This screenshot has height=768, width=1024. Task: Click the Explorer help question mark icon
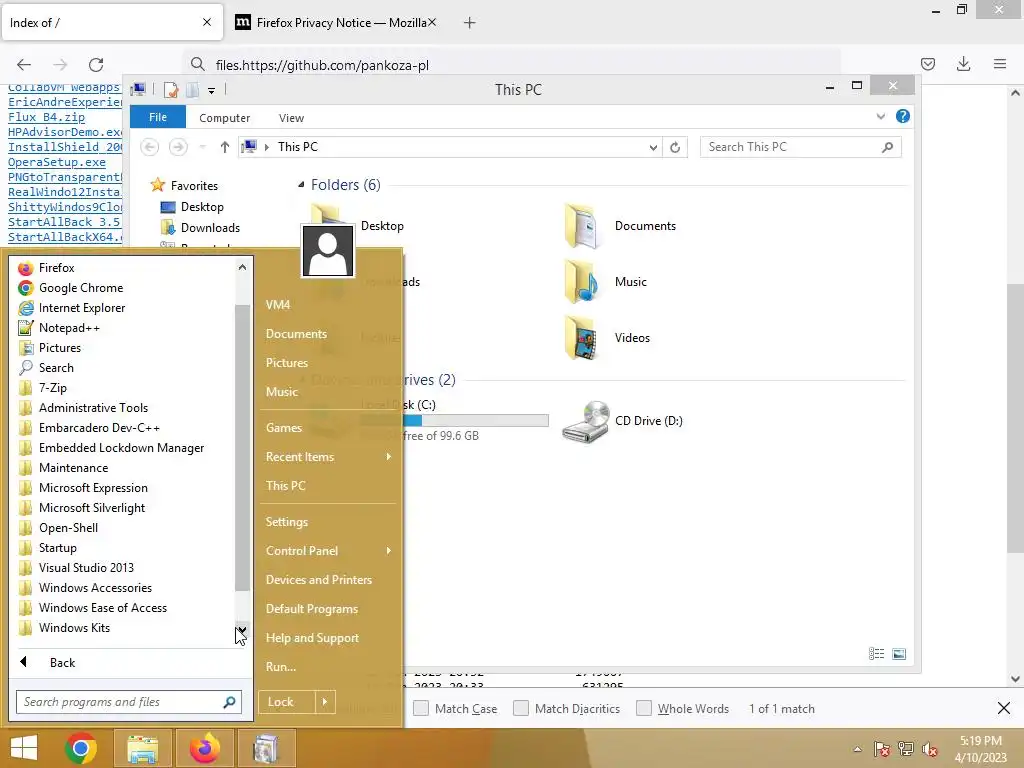(903, 116)
